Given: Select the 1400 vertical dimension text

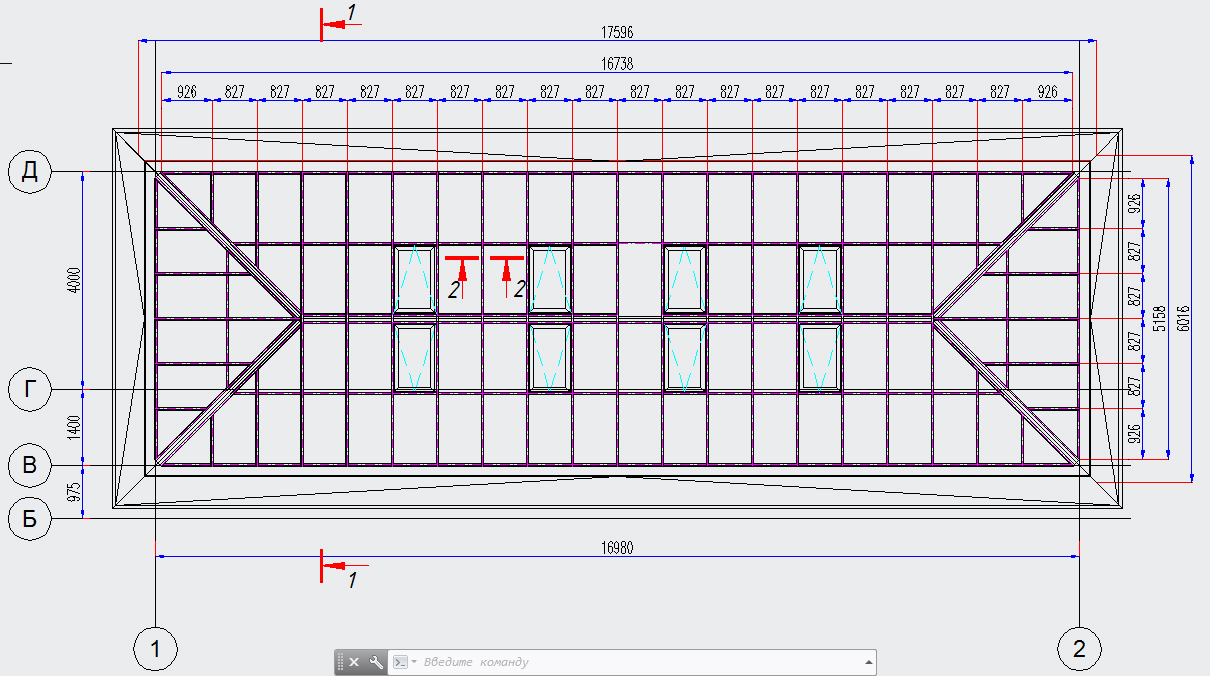Looking at the screenshot, I should (74, 427).
